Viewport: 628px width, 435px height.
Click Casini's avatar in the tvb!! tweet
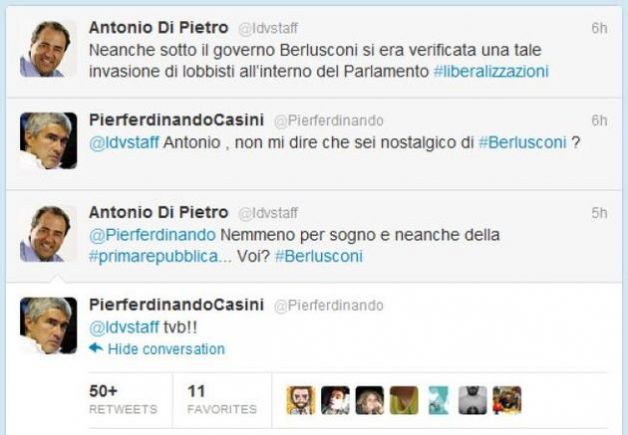[x=48, y=326]
